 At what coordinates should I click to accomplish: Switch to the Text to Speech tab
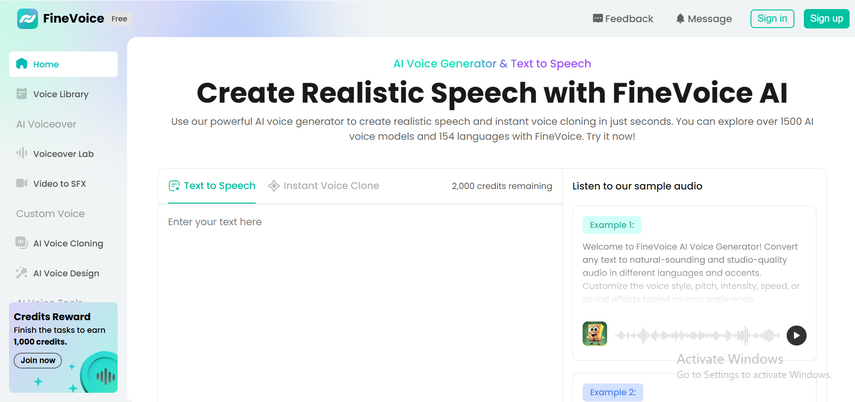click(212, 186)
